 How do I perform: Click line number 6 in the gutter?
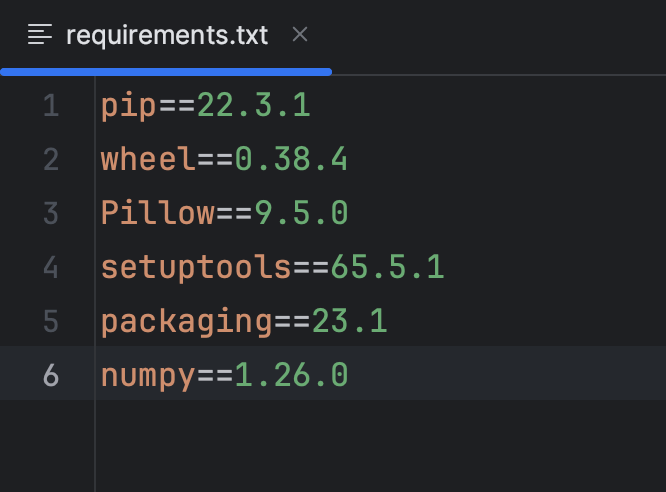coord(51,375)
